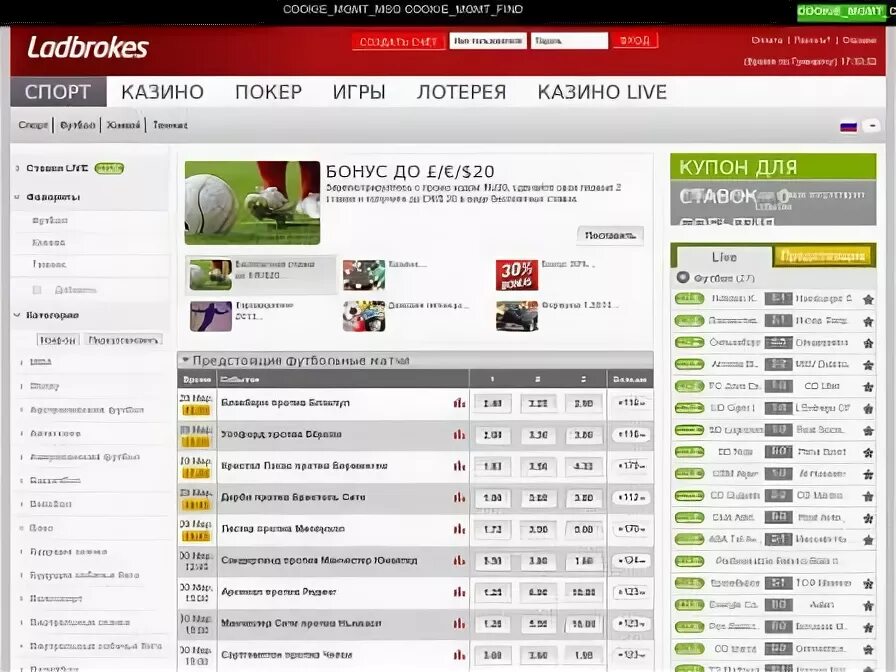Open statistics icon in the Лестер match row
Image resolution: width=896 pixels, height=672 pixels.
pyautogui.click(x=459, y=529)
